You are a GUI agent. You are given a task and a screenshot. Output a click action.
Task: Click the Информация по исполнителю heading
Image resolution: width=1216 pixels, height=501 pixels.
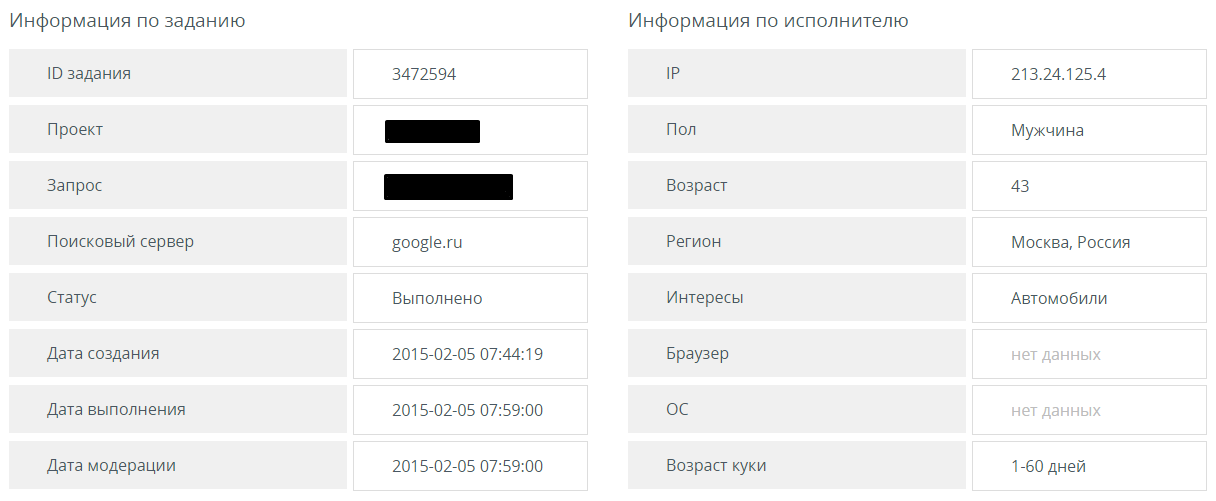768,21
